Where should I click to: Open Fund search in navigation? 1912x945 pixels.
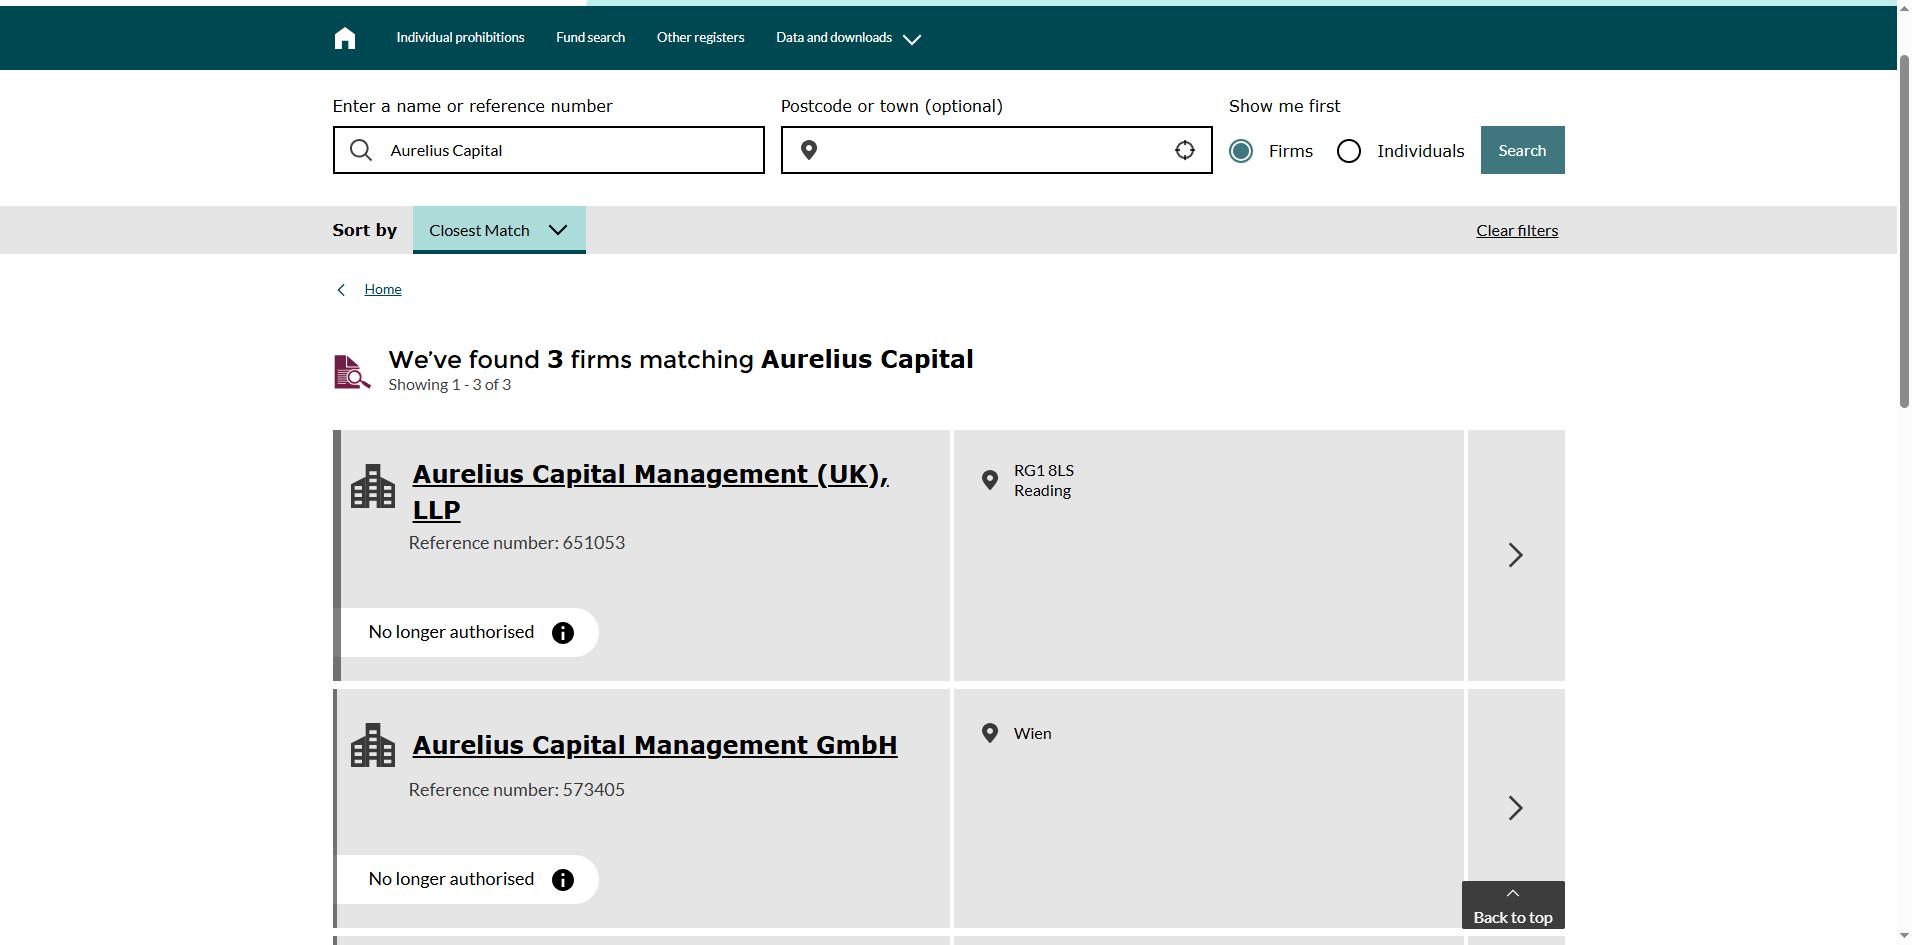(590, 38)
